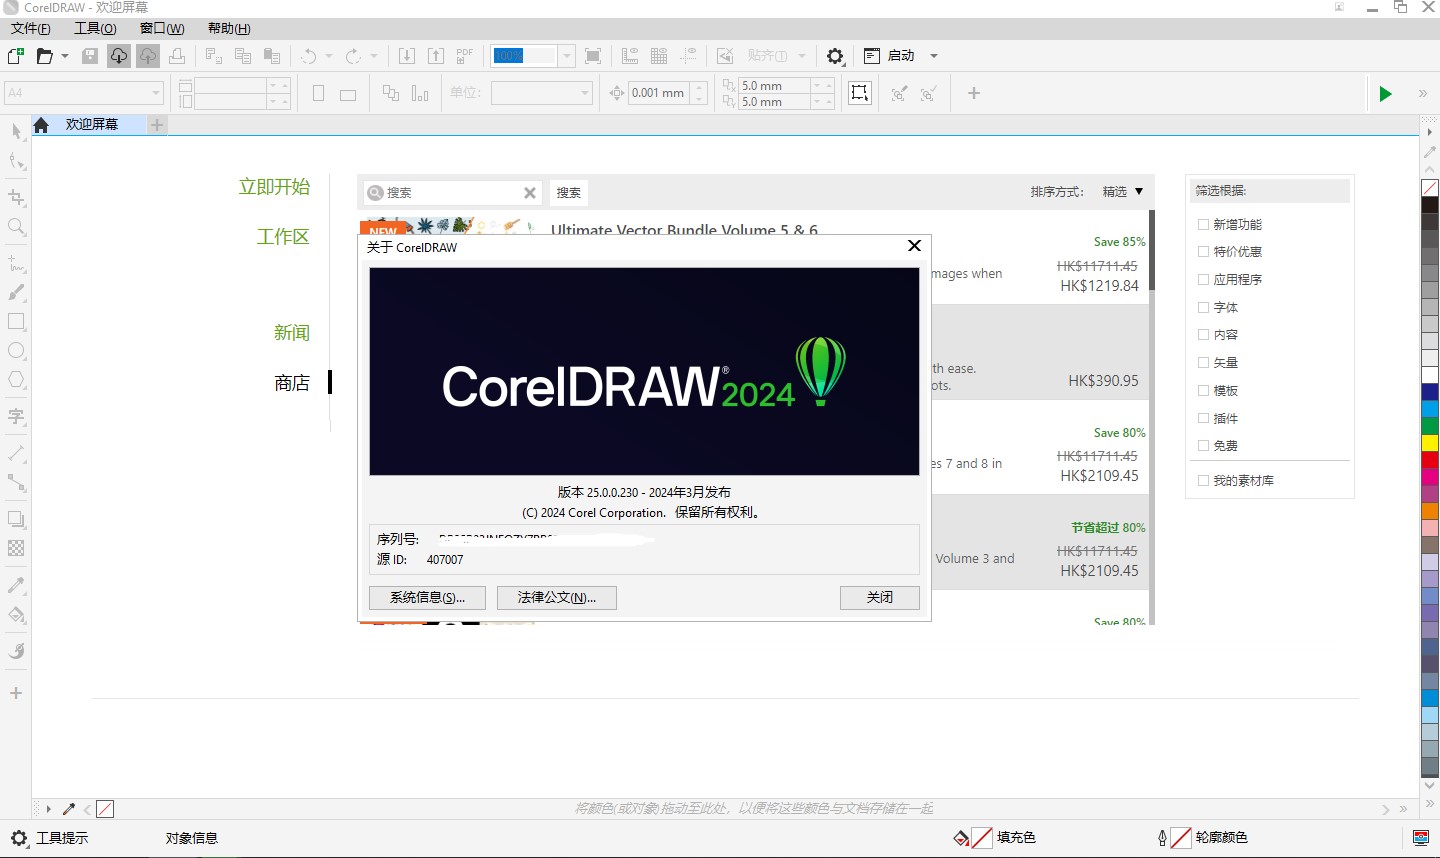Click the home icon on welcome tab
This screenshot has height=858, width=1440.
[41, 125]
